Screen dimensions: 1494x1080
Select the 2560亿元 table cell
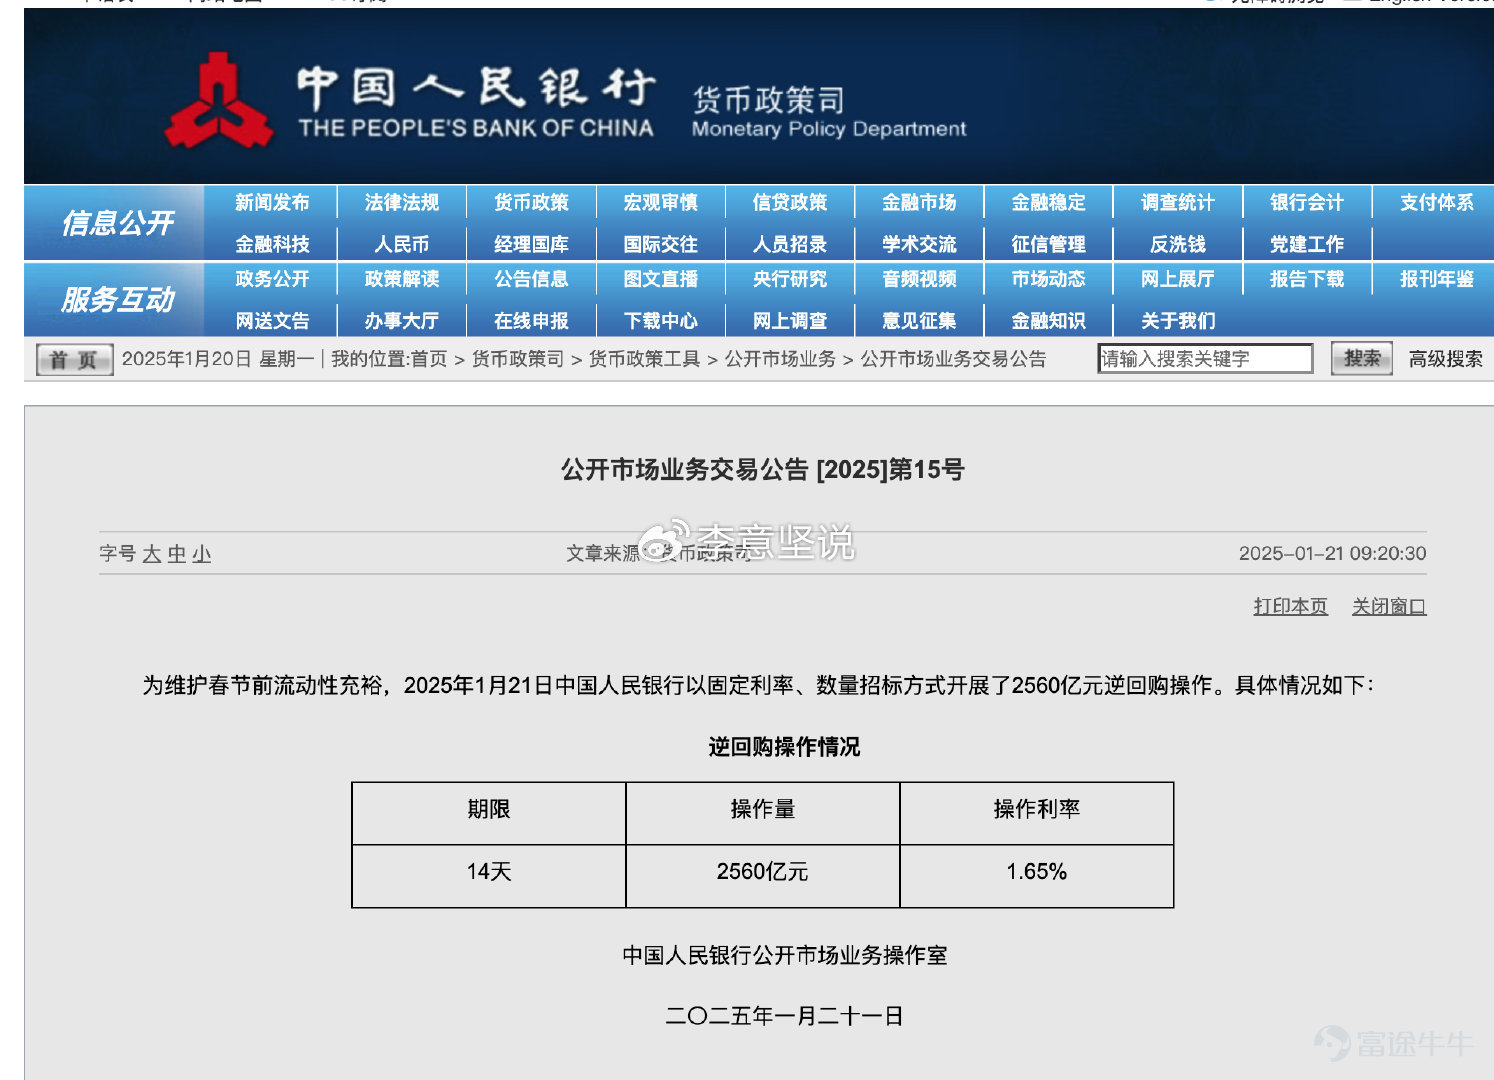coord(762,876)
